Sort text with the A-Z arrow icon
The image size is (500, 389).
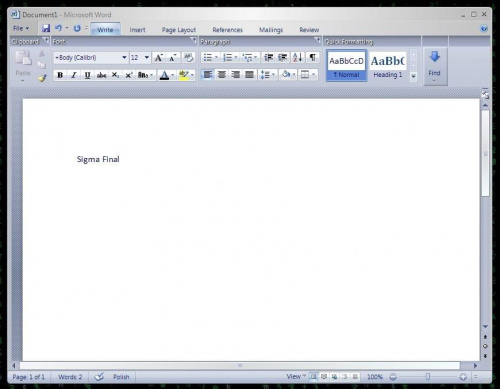tap(297, 57)
